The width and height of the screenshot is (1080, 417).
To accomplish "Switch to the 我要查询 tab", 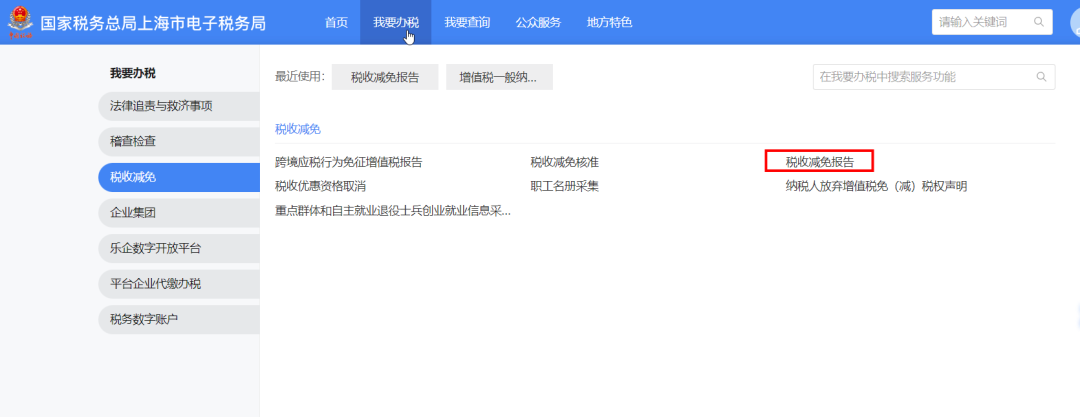I will (467, 22).
